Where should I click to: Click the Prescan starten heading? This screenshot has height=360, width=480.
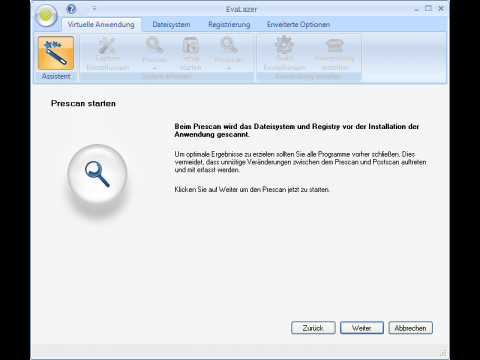[83, 104]
